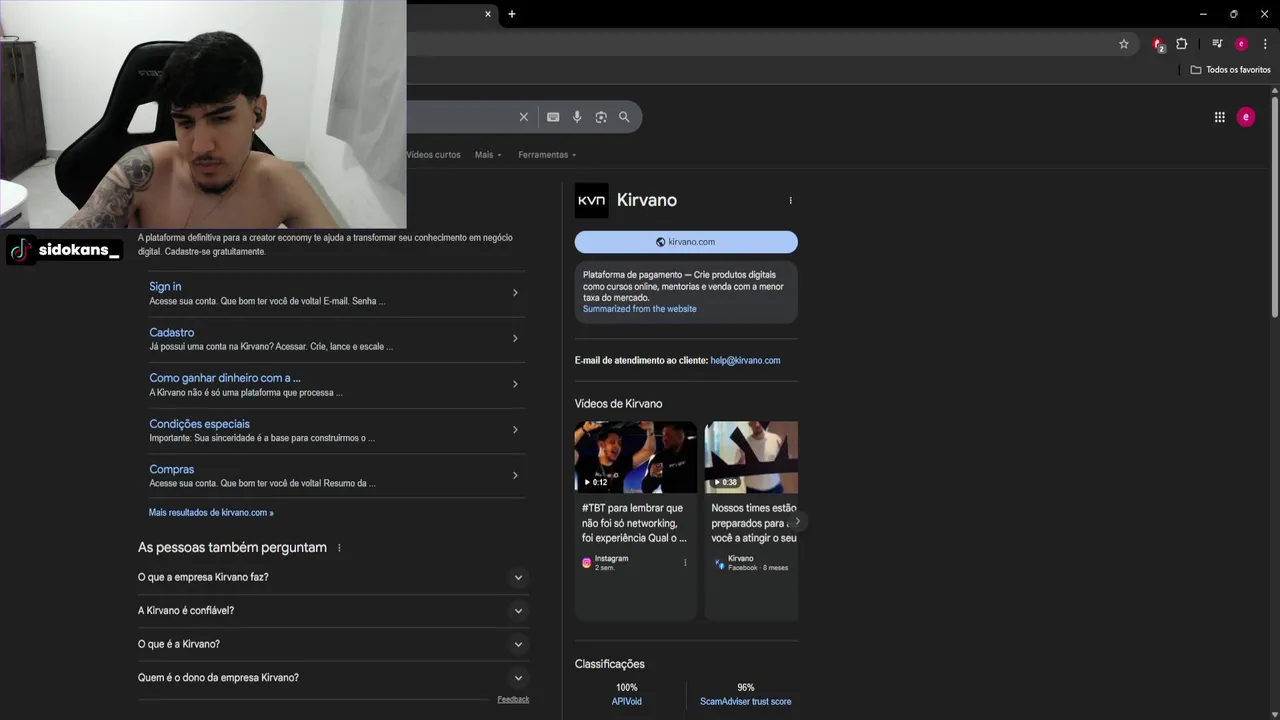
Task: Open the Chrome profile avatar in toolbar
Action: pyautogui.click(x=1242, y=44)
